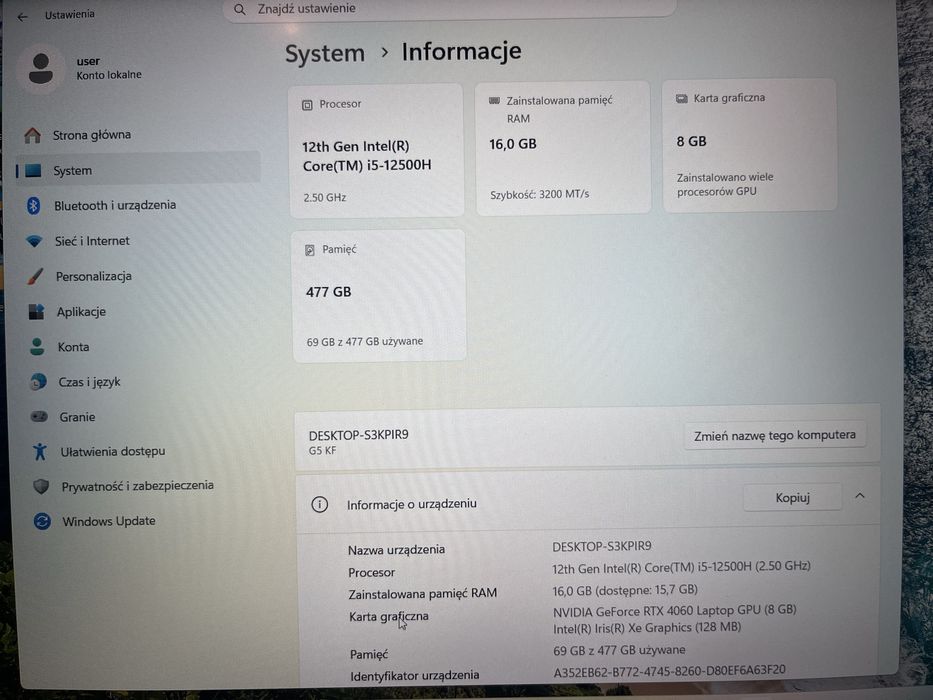Click the Konta person icon
The image size is (933, 700).
click(37, 347)
